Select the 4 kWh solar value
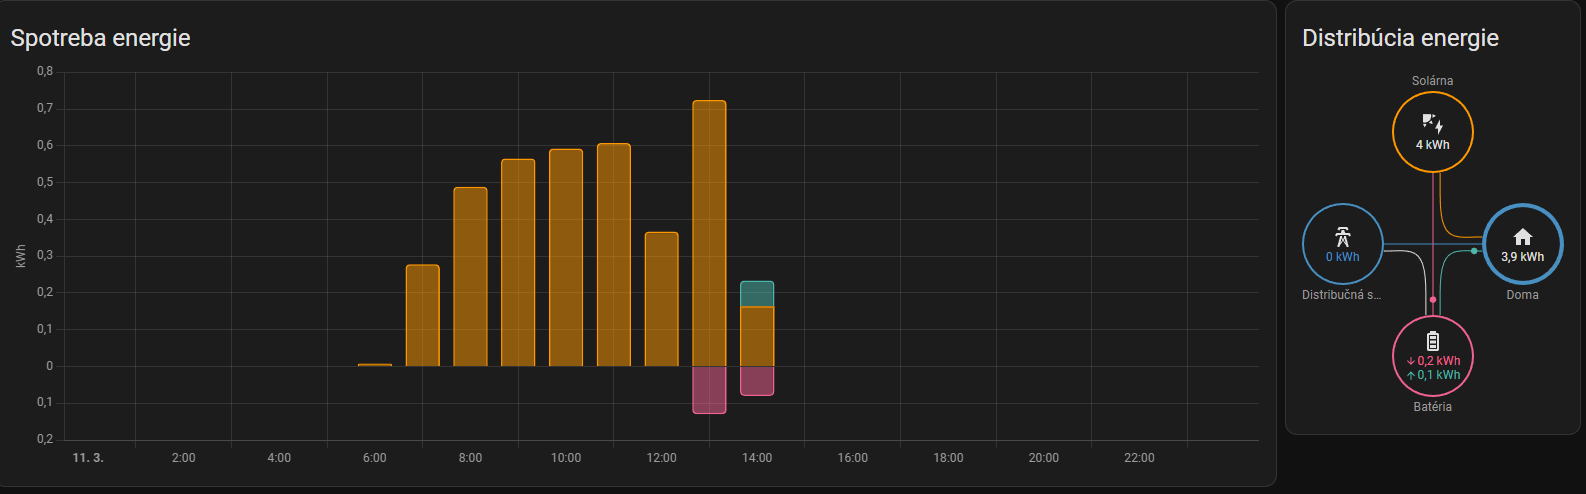Viewport: 1586px width, 494px height. coord(1432,145)
